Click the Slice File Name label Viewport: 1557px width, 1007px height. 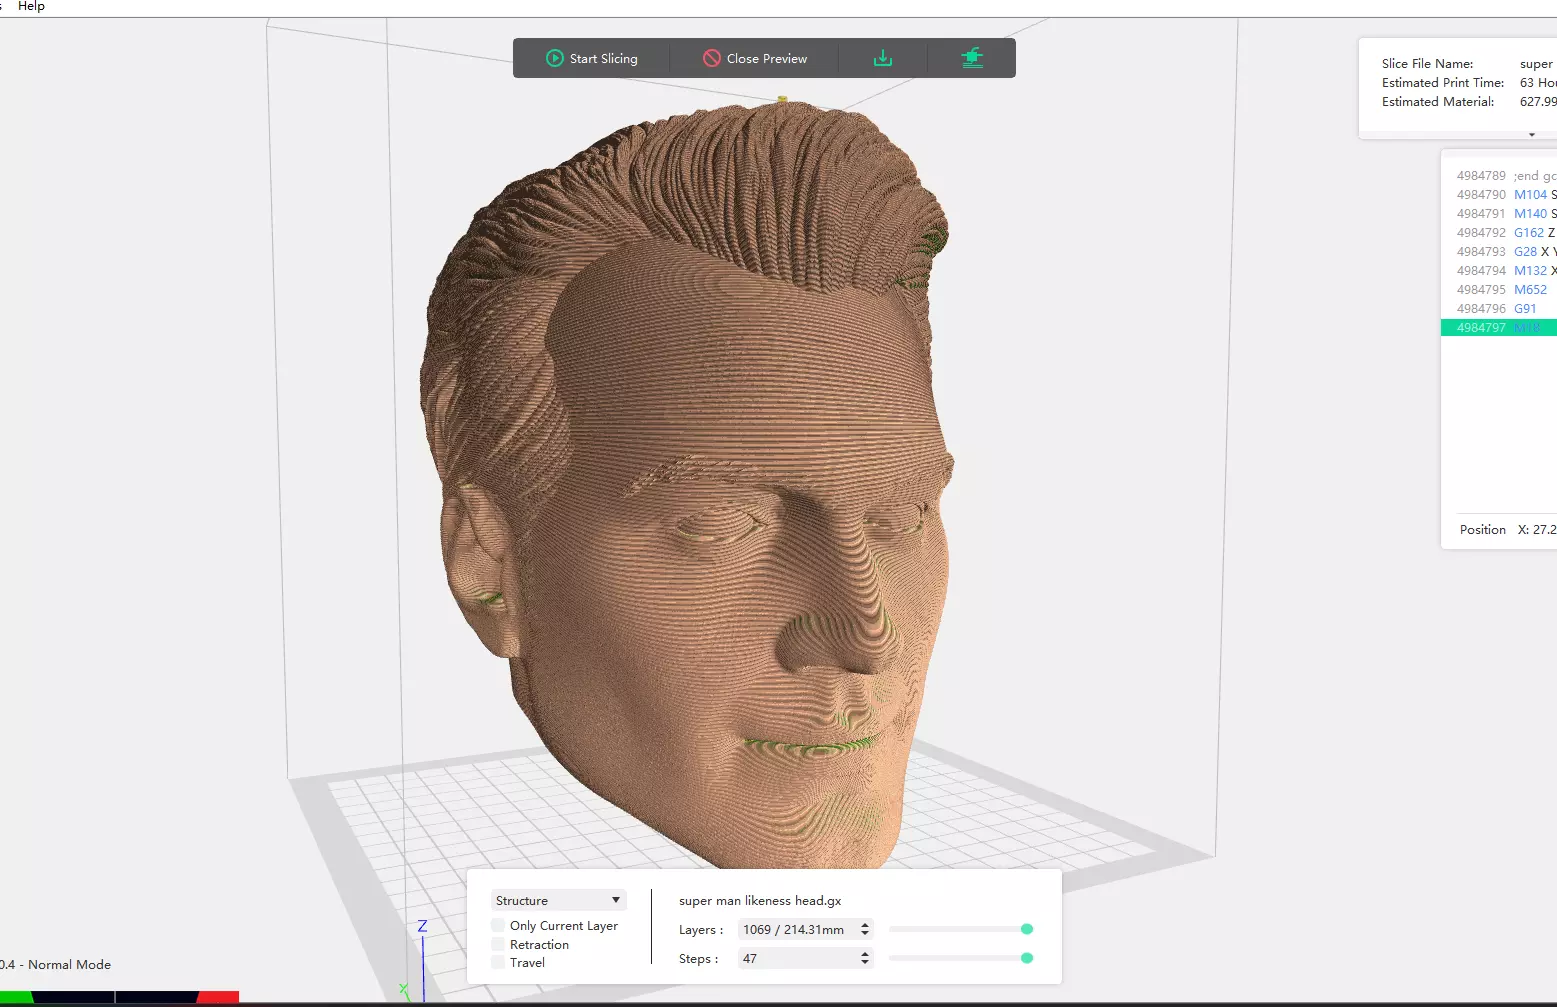(x=1427, y=63)
